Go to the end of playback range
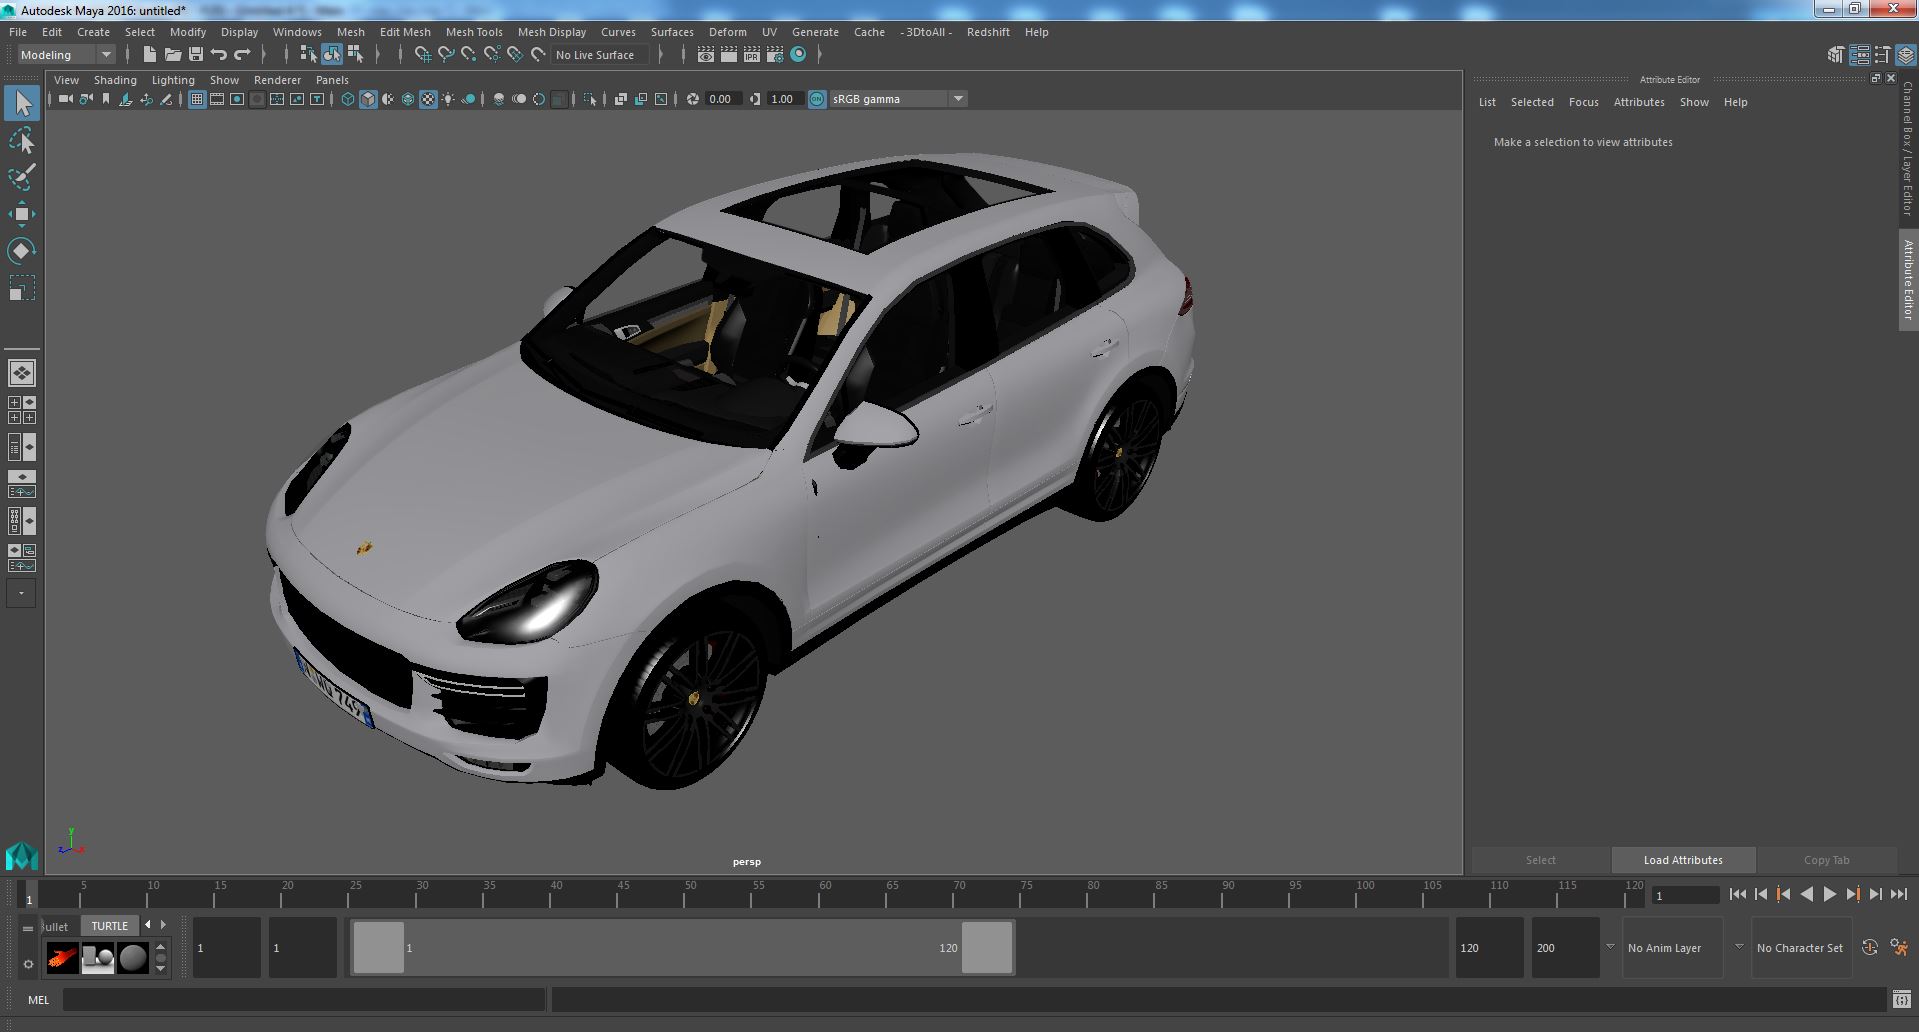 pyautogui.click(x=1898, y=895)
